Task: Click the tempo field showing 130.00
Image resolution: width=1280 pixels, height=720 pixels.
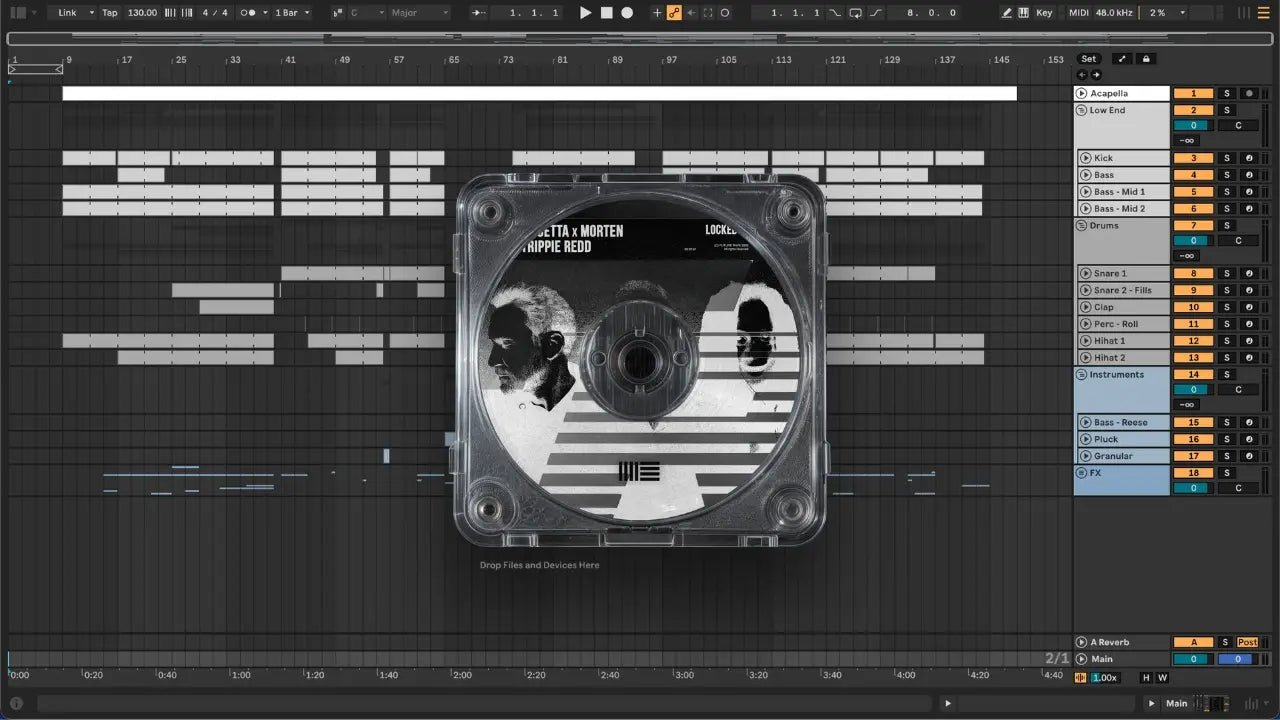Action: pyautogui.click(x=143, y=13)
